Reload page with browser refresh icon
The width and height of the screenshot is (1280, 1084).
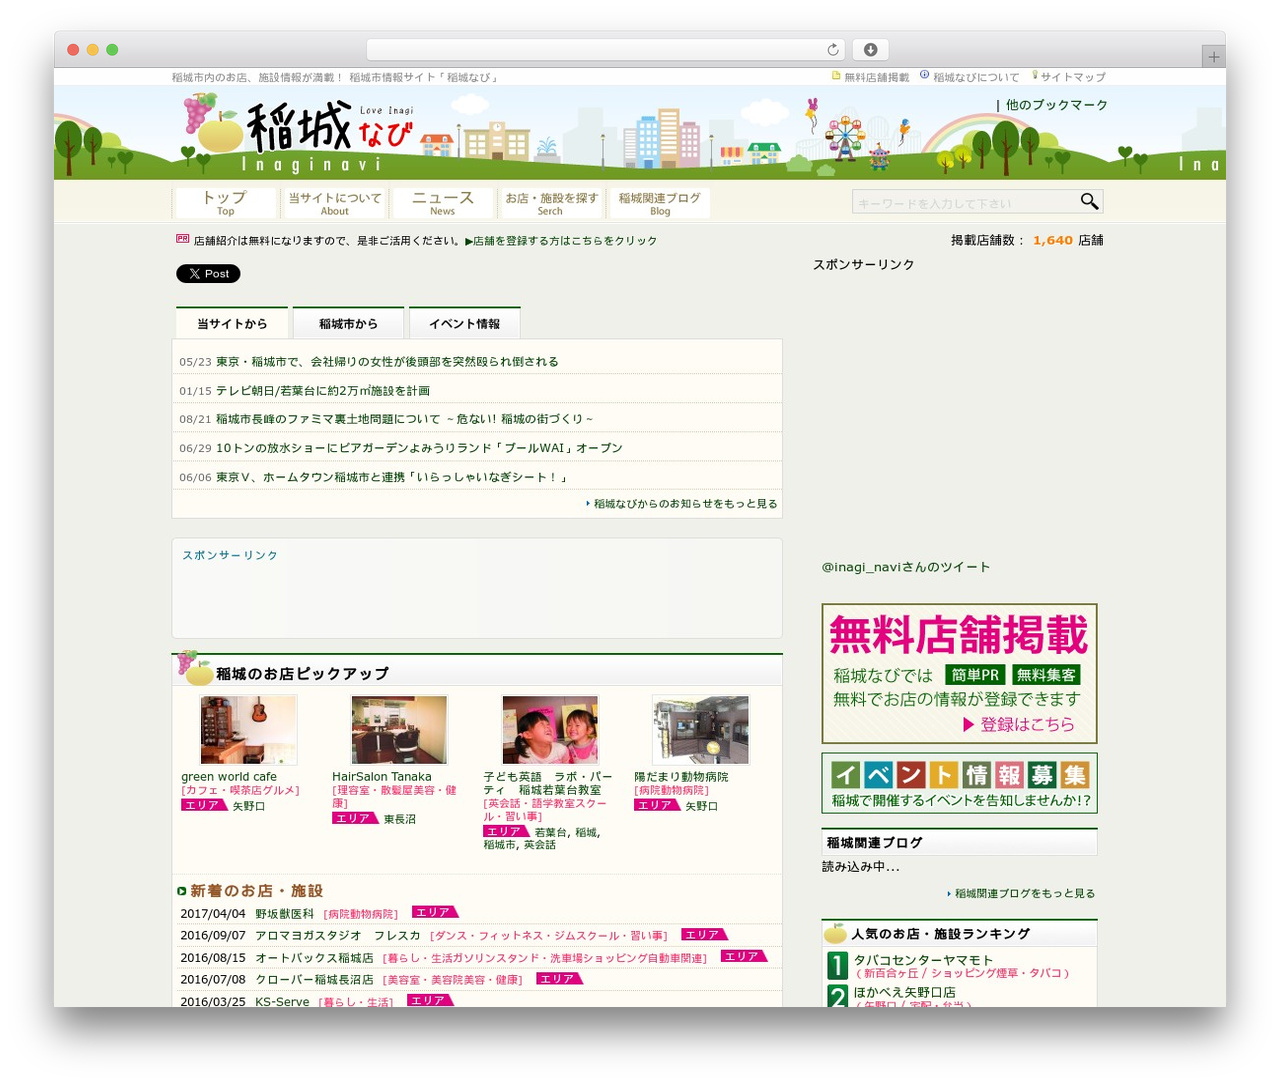tap(833, 49)
